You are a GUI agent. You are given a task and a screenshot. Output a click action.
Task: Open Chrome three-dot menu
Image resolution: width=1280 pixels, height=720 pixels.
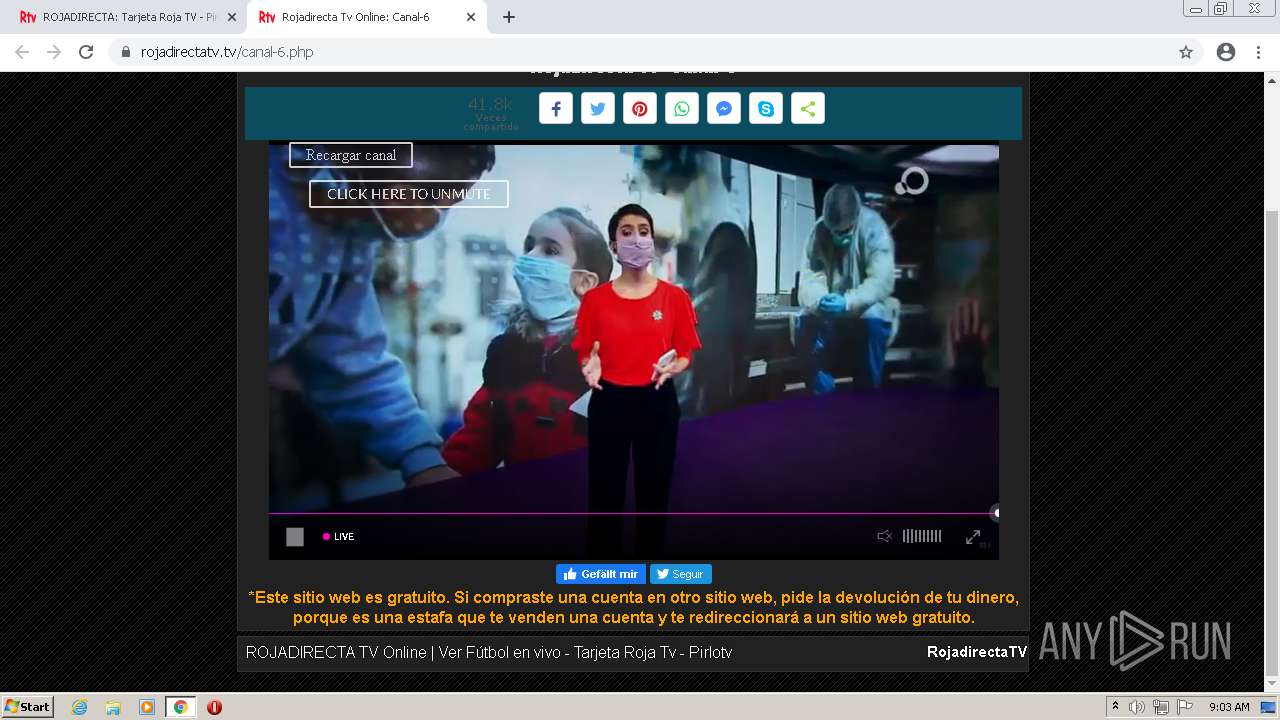pos(1259,52)
